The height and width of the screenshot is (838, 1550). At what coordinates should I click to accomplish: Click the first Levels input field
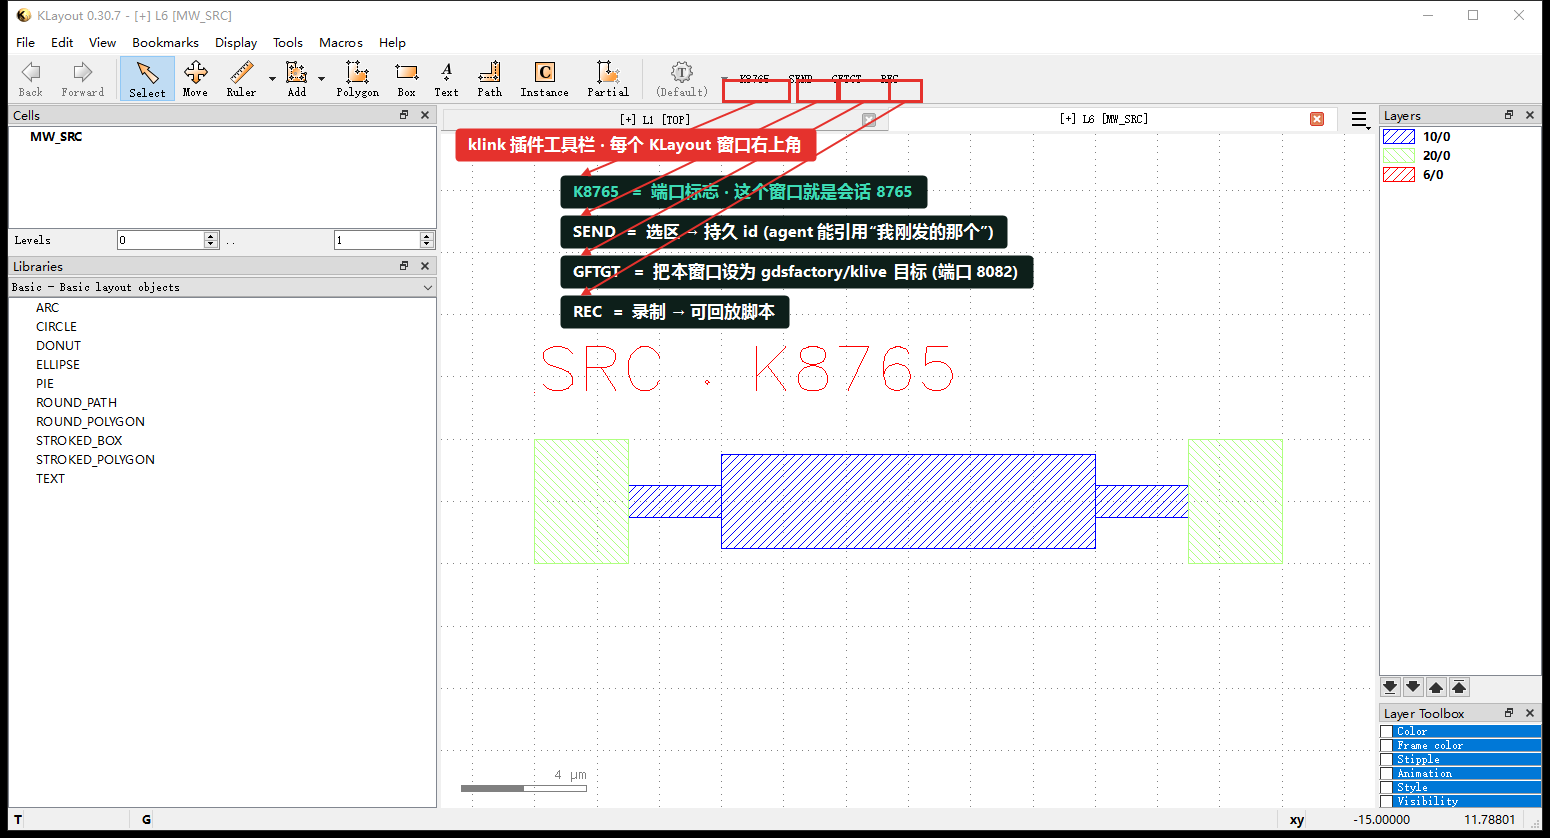pos(160,240)
